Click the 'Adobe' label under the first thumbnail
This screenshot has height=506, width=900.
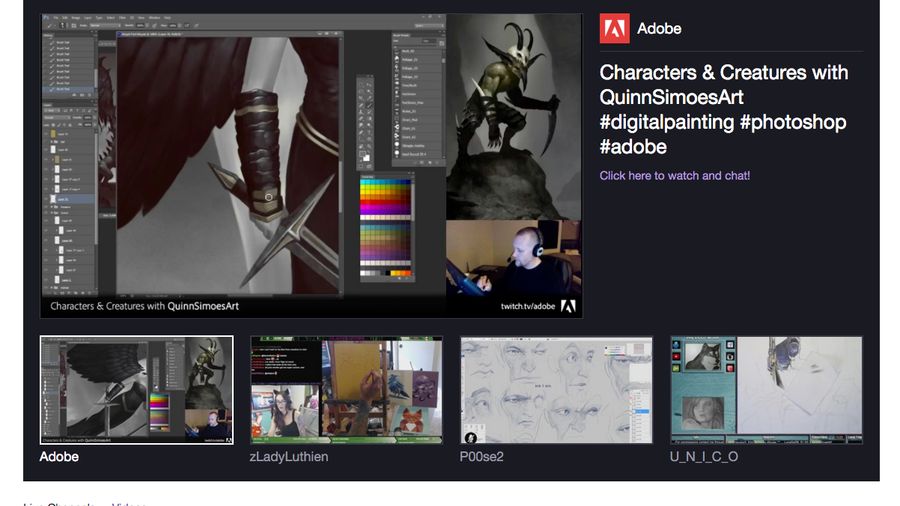pos(59,457)
